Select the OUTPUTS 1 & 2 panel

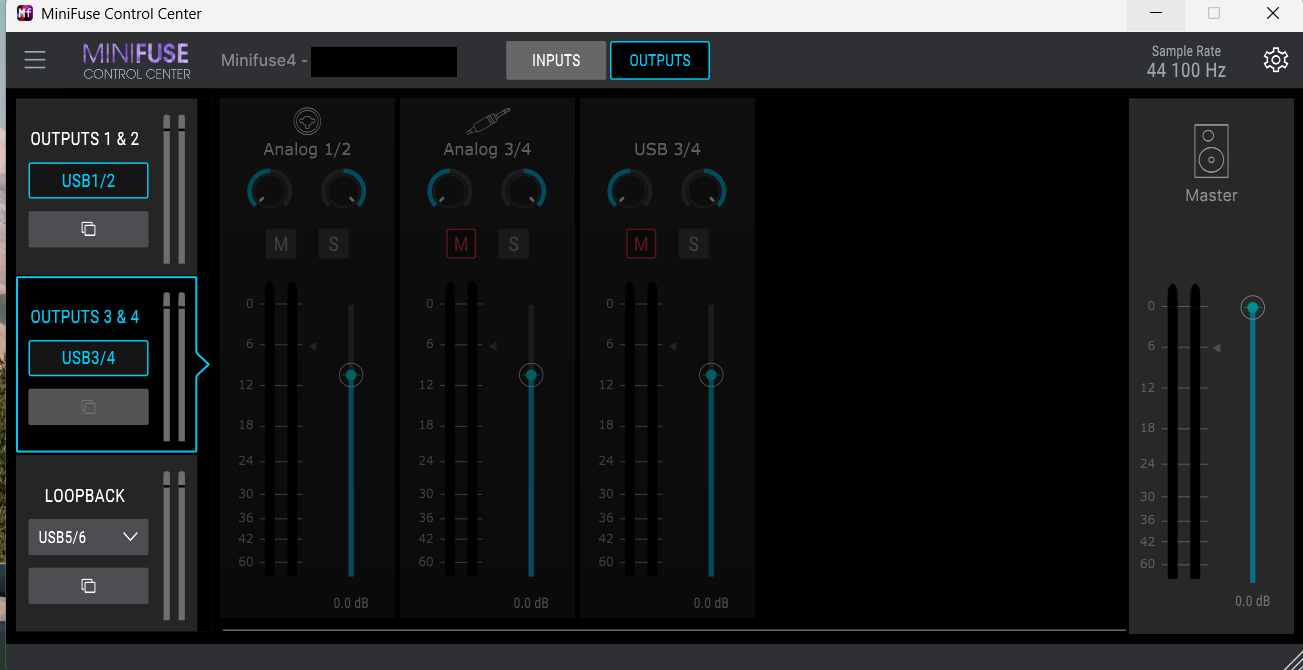(x=85, y=139)
